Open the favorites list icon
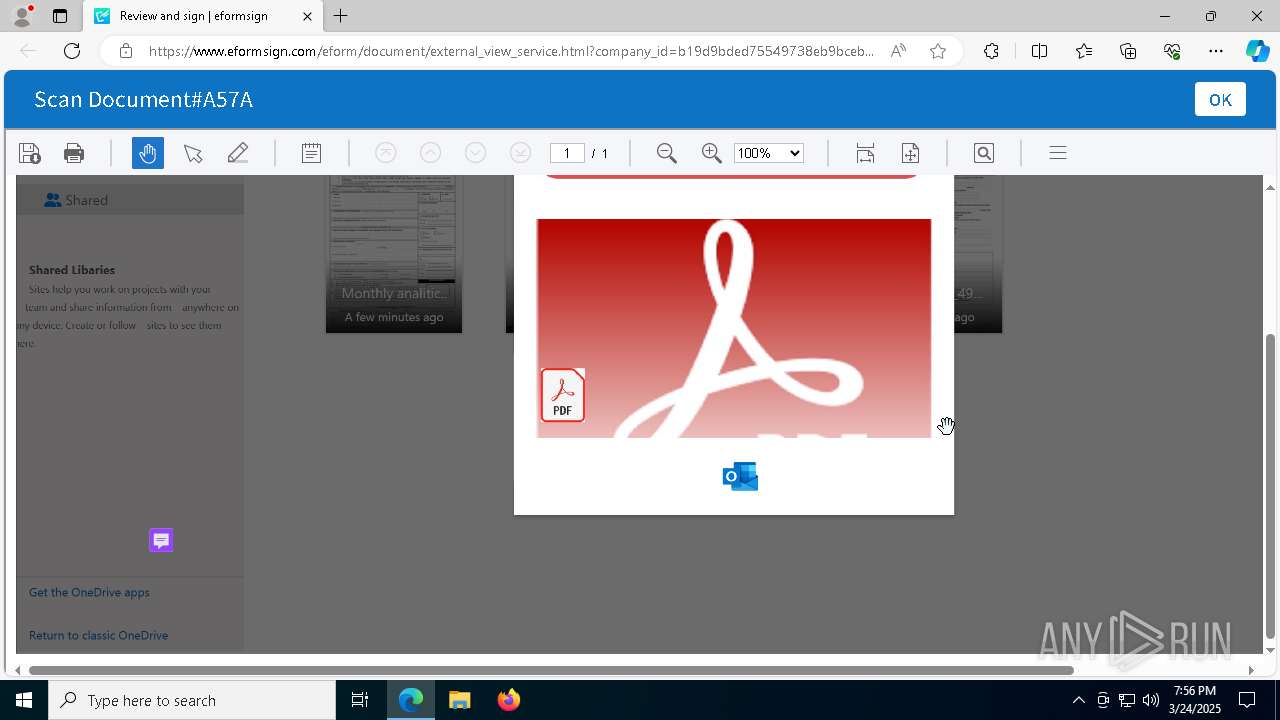The height and width of the screenshot is (720, 1280). pyautogui.click(x=1084, y=51)
